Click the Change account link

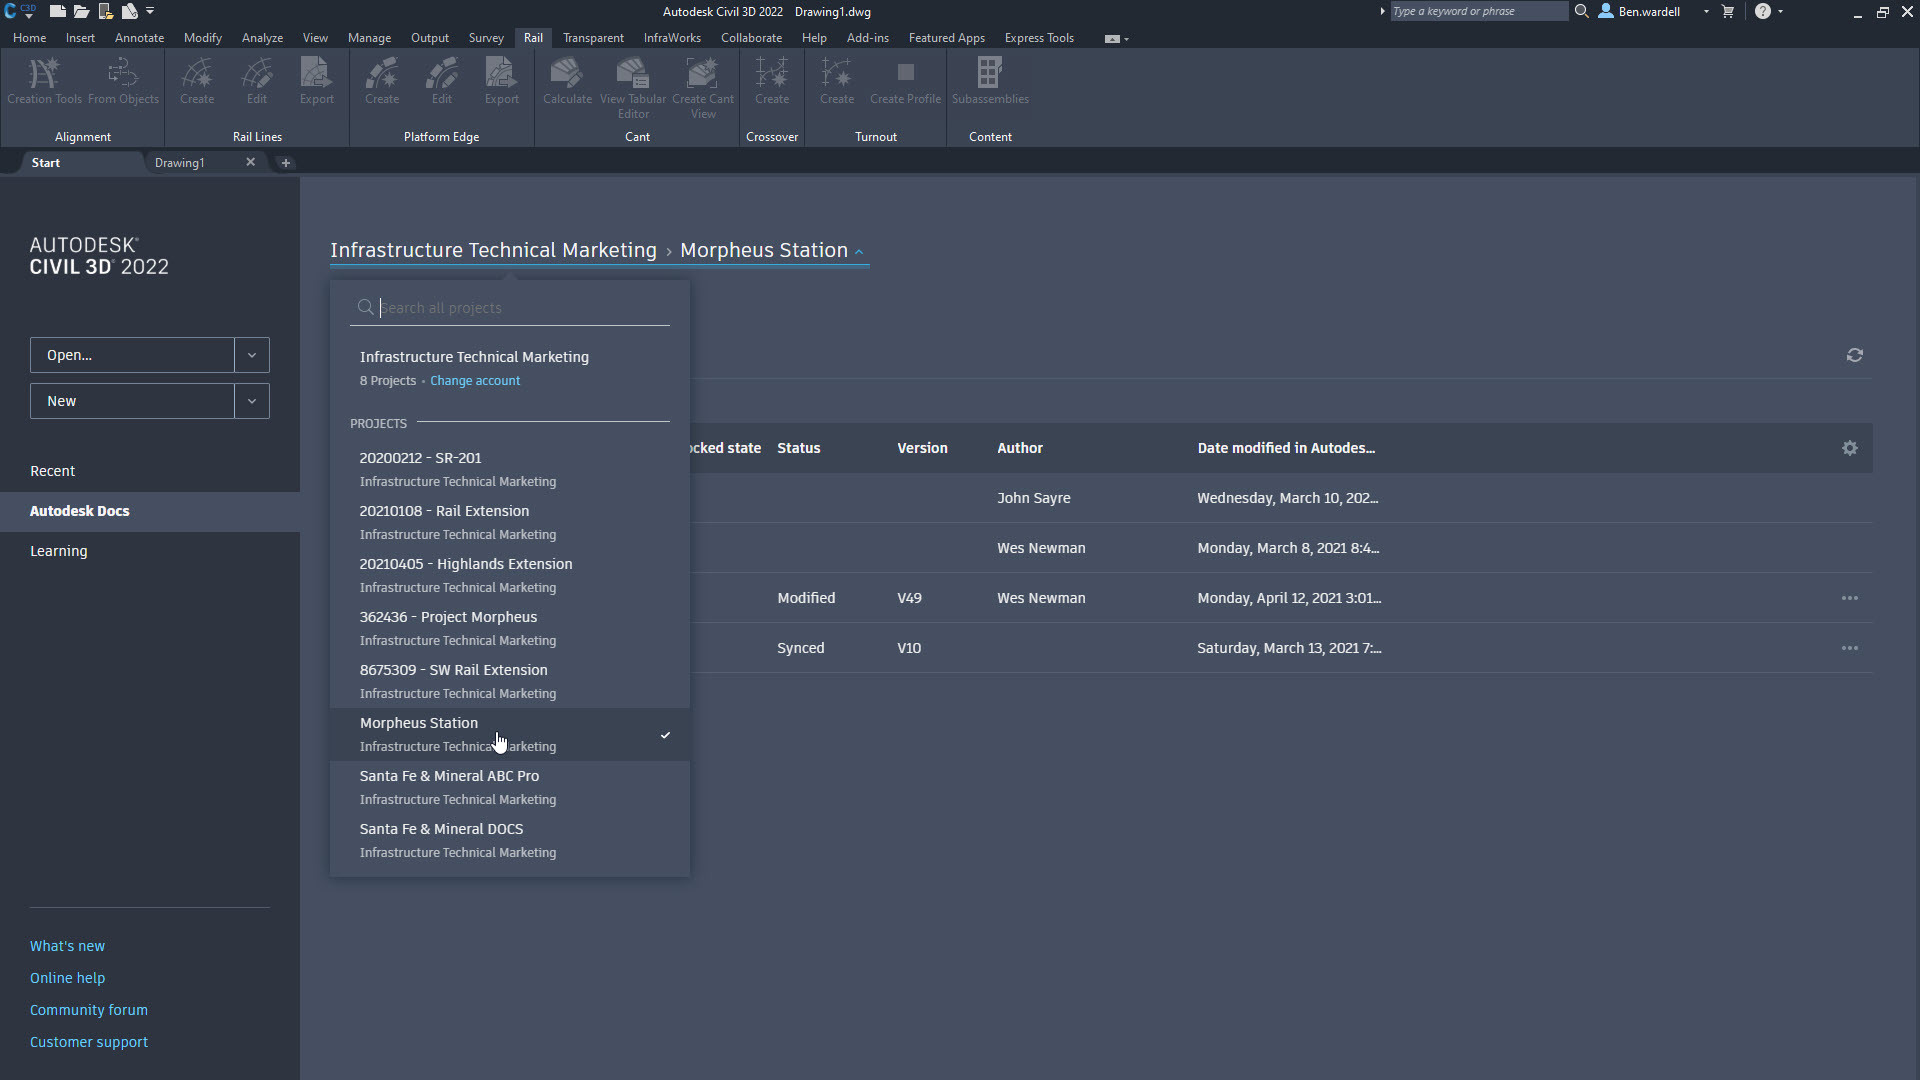(475, 381)
